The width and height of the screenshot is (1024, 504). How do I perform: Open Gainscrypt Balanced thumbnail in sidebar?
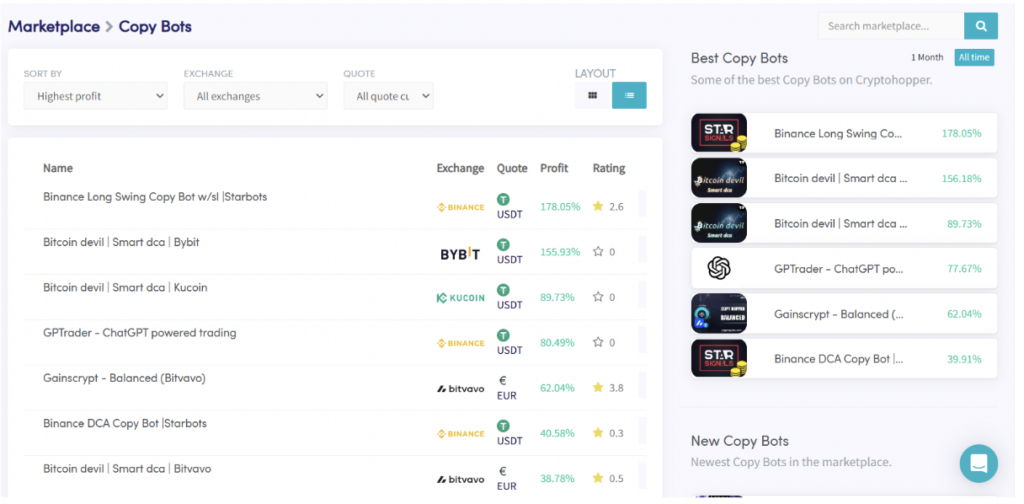[719, 313]
